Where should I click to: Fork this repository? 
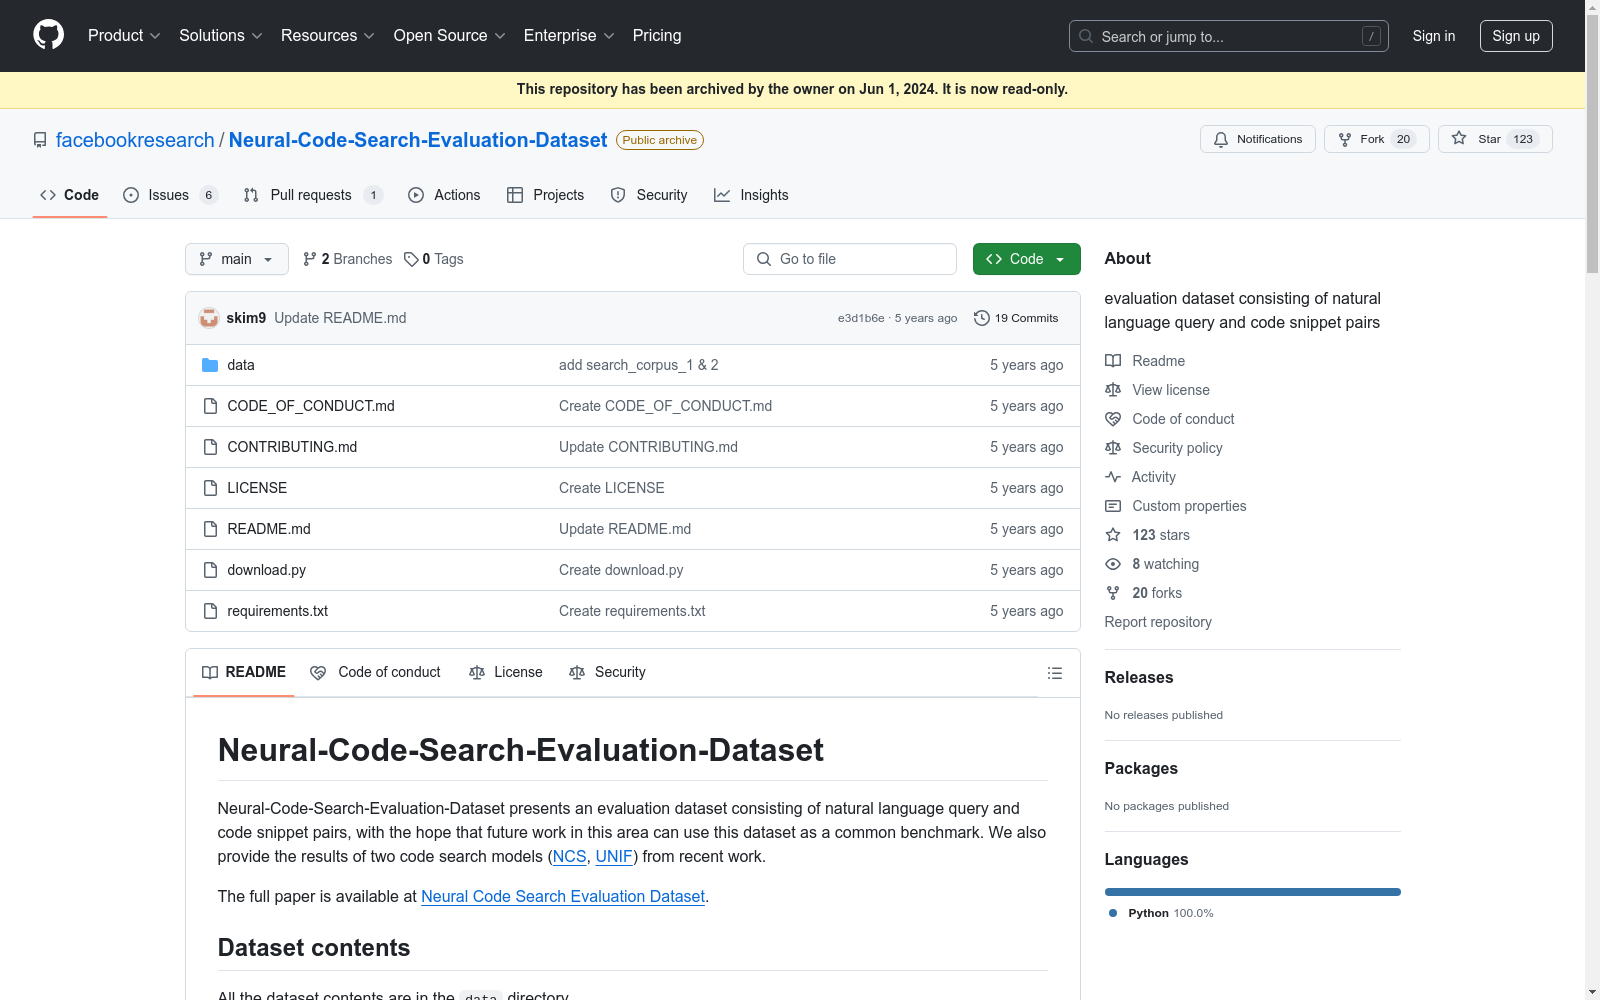[x=1376, y=139]
